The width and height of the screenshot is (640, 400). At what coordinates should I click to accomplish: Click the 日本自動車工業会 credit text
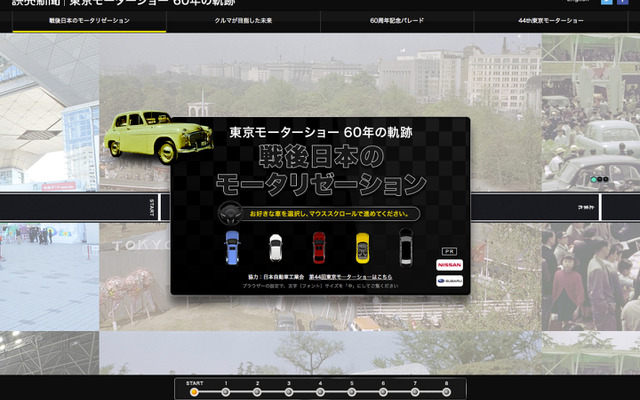pyautogui.click(x=284, y=277)
